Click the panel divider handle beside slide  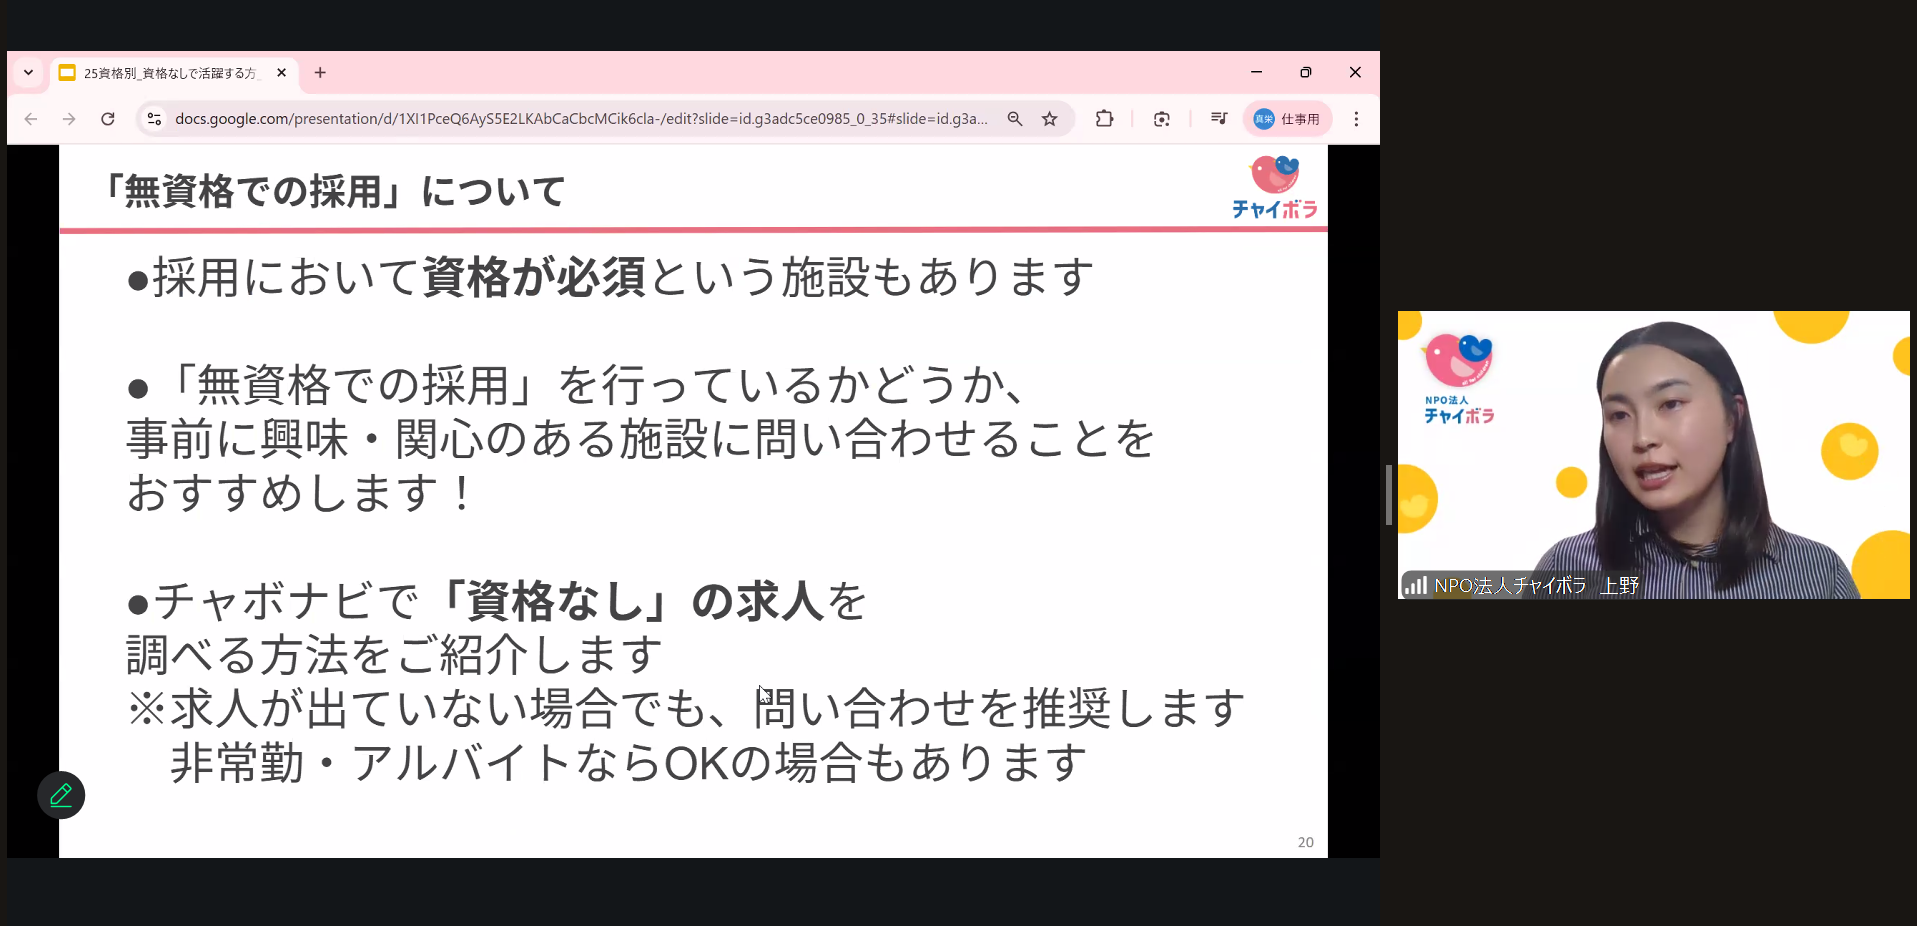click(x=1388, y=495)
